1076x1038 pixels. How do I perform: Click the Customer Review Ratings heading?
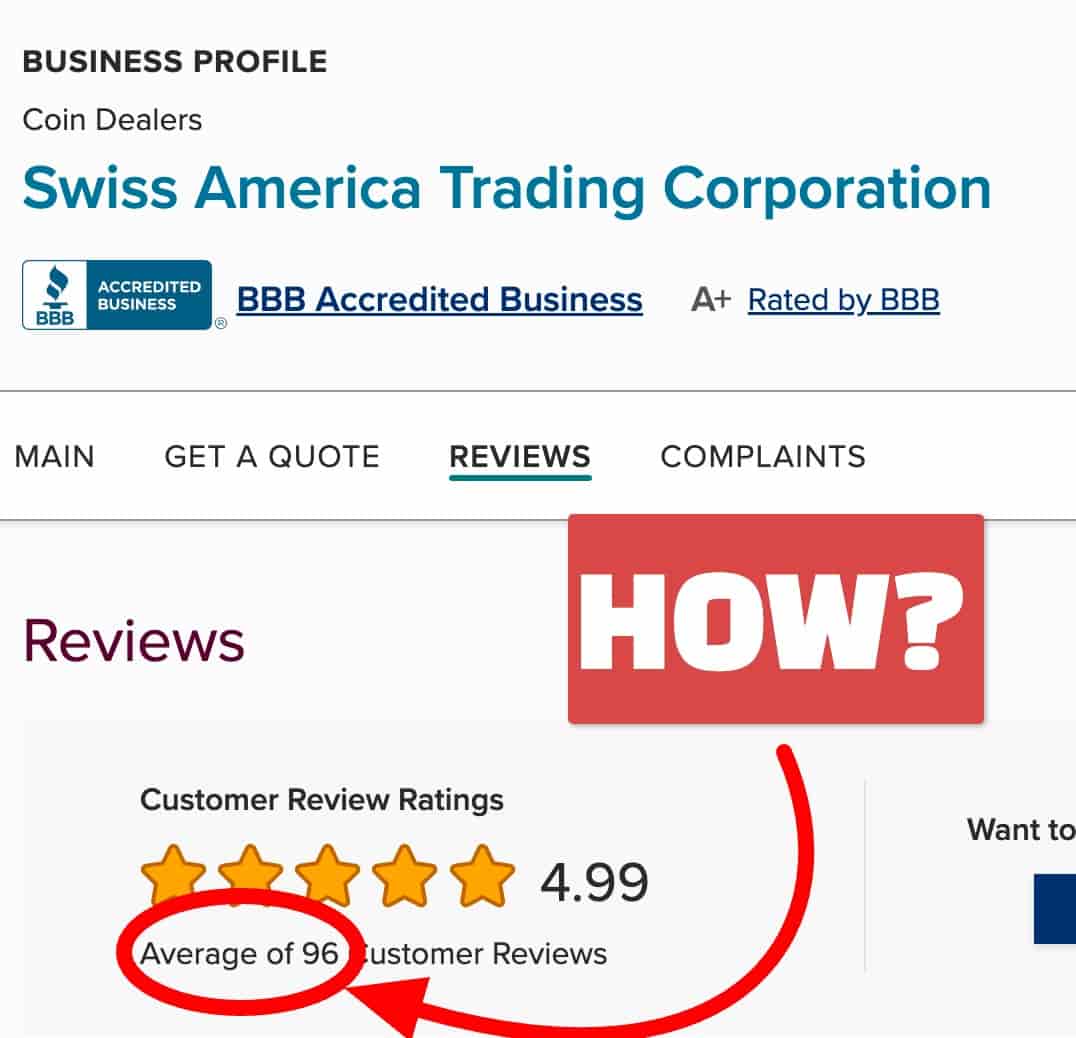tap(323, 800)
